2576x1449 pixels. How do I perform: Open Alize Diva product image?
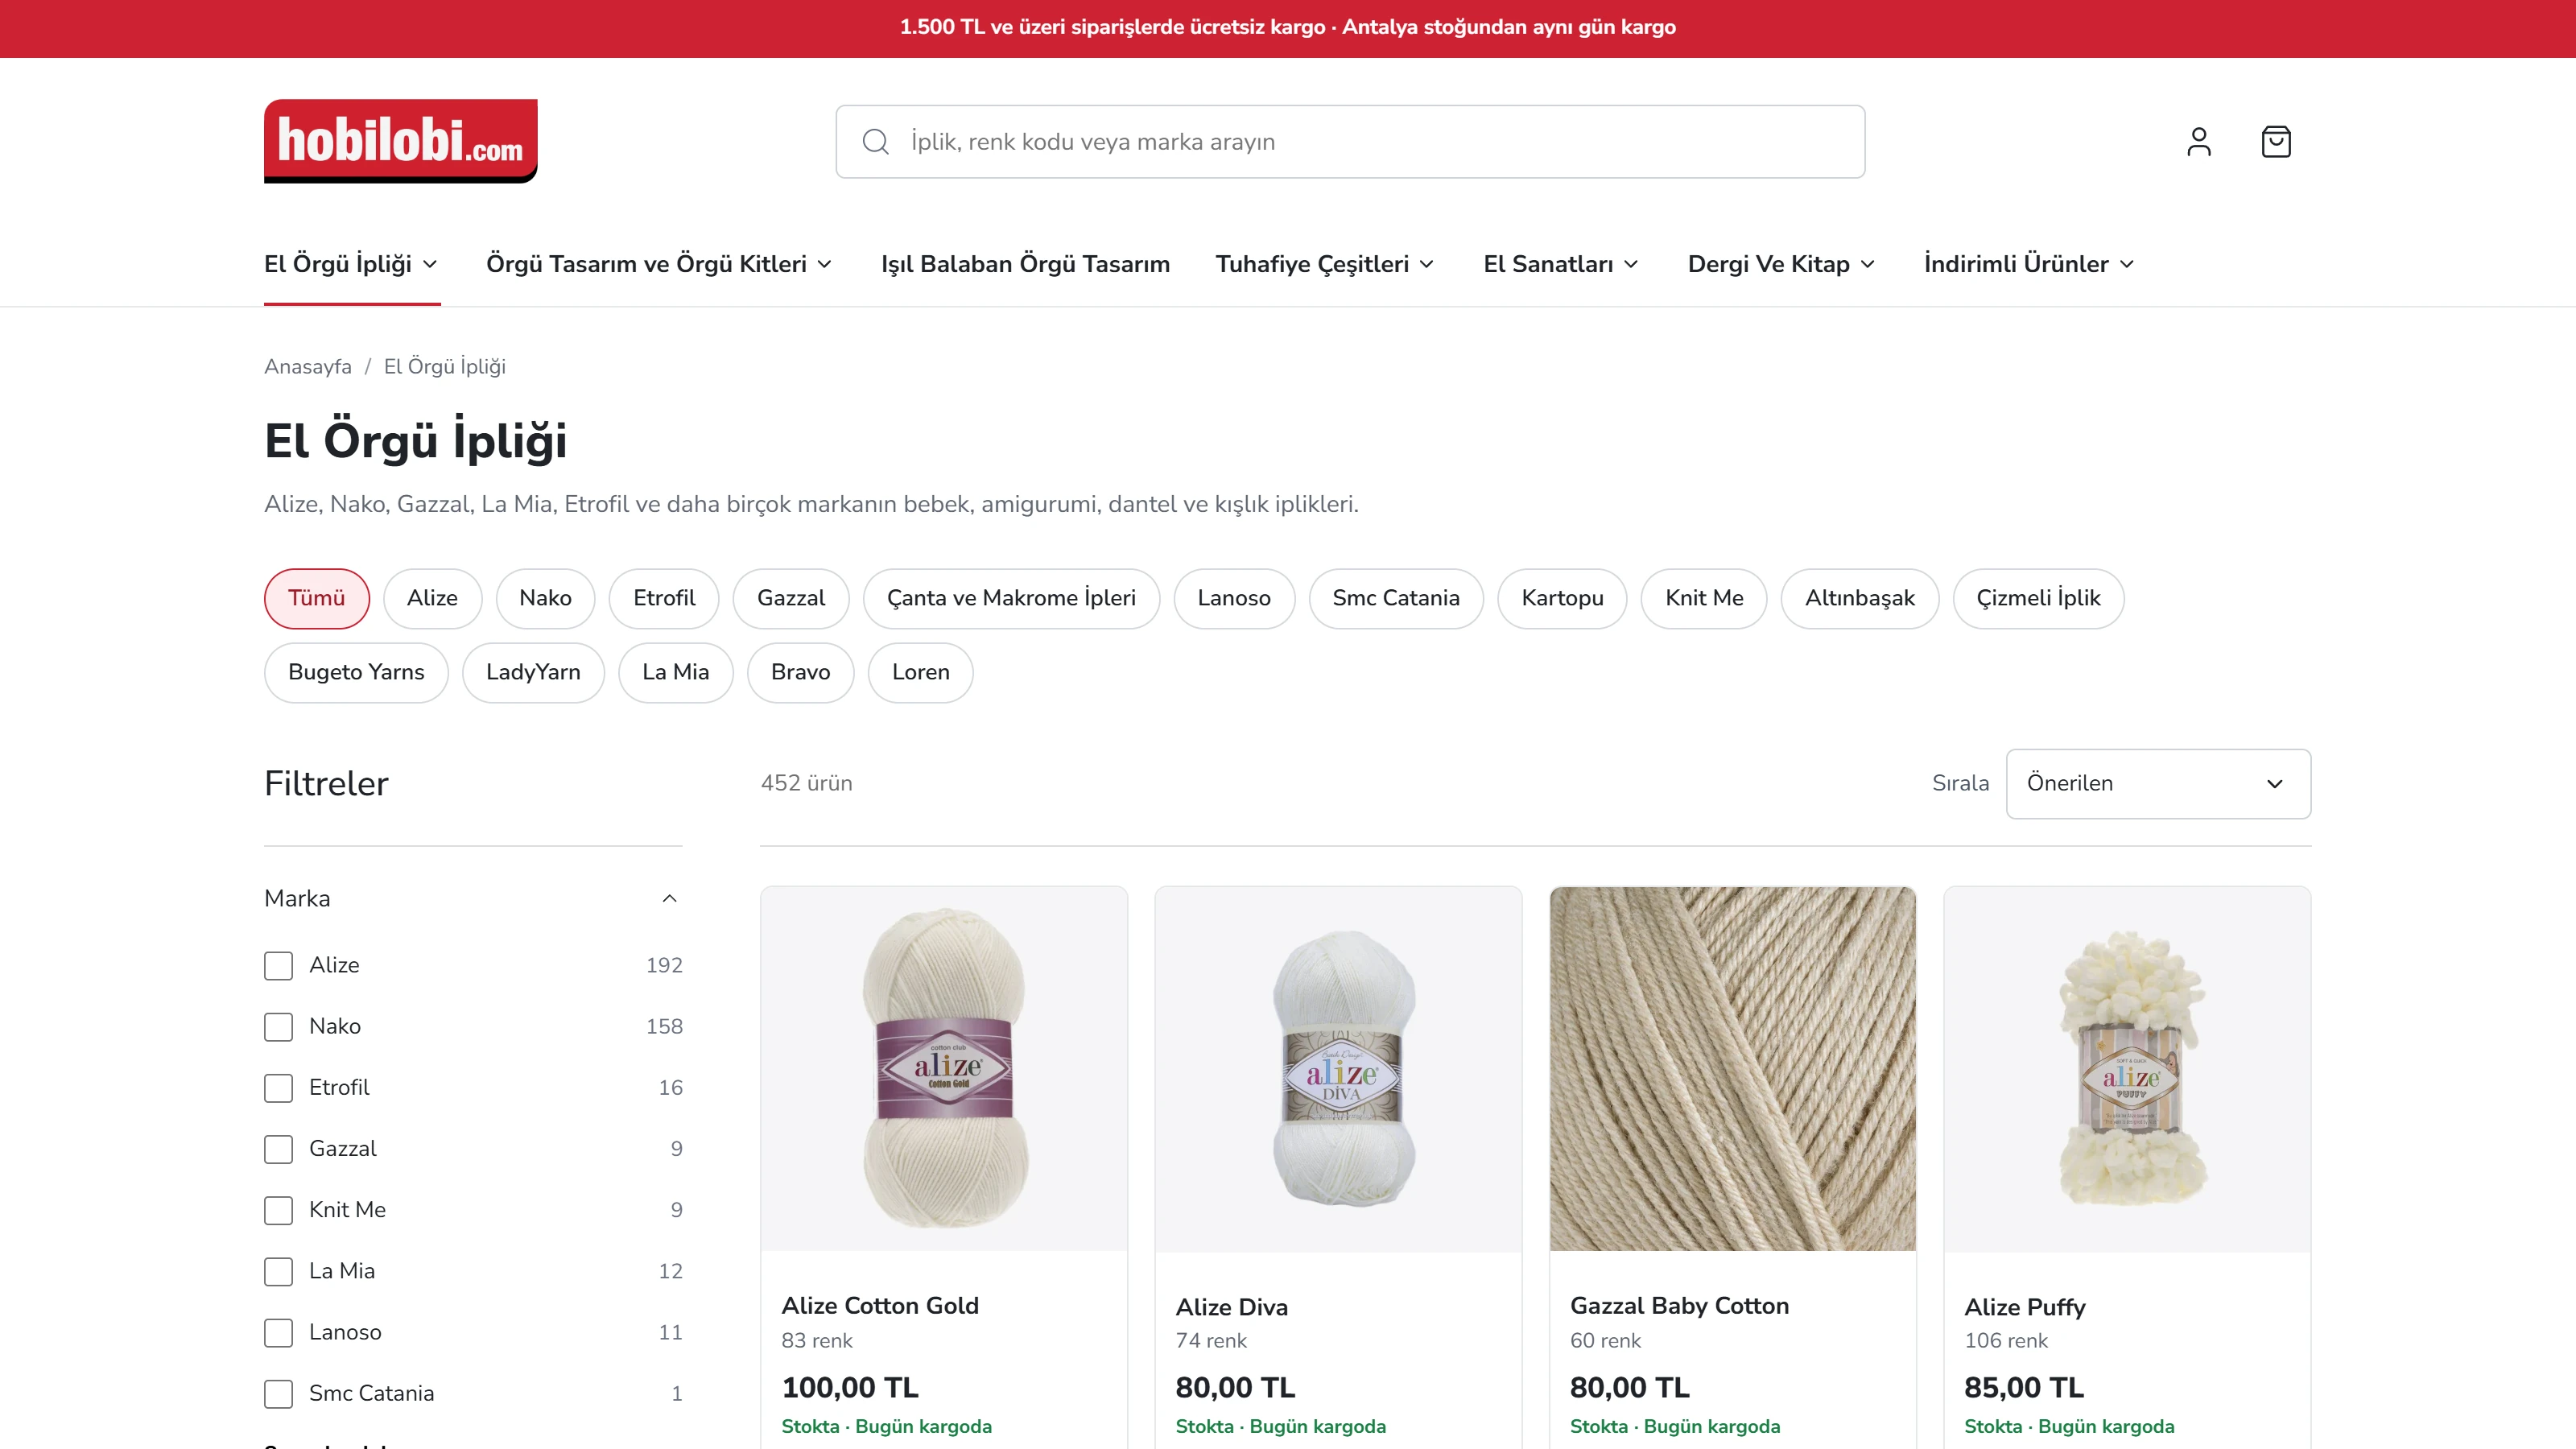click(1338, 1068)
